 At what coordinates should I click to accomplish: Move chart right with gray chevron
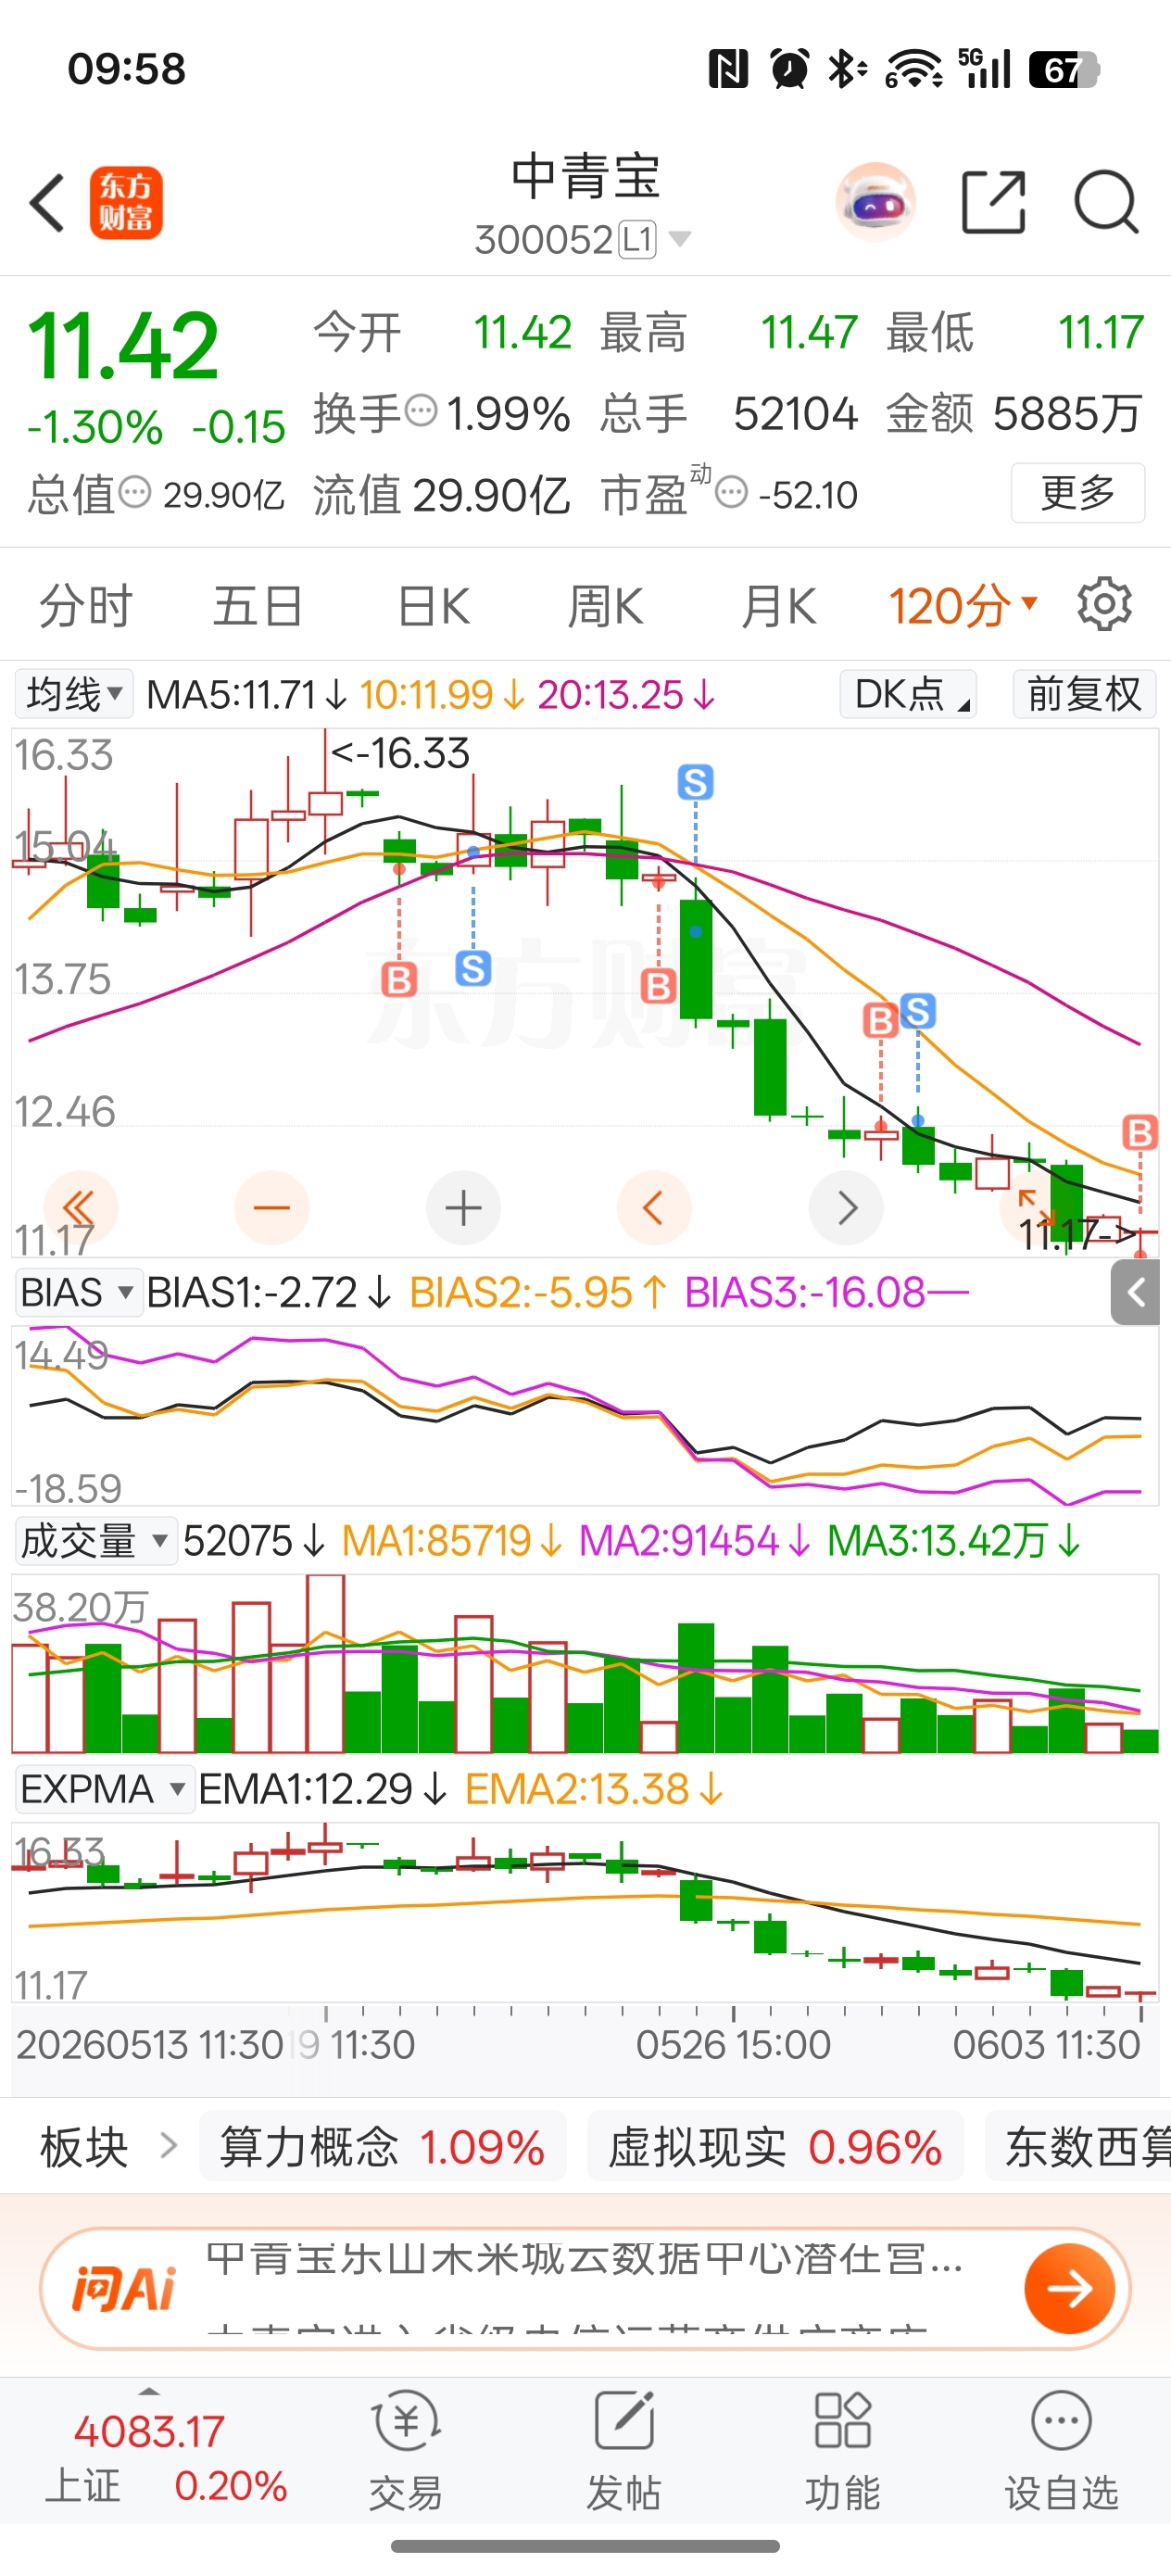[x=846, y=1208]
